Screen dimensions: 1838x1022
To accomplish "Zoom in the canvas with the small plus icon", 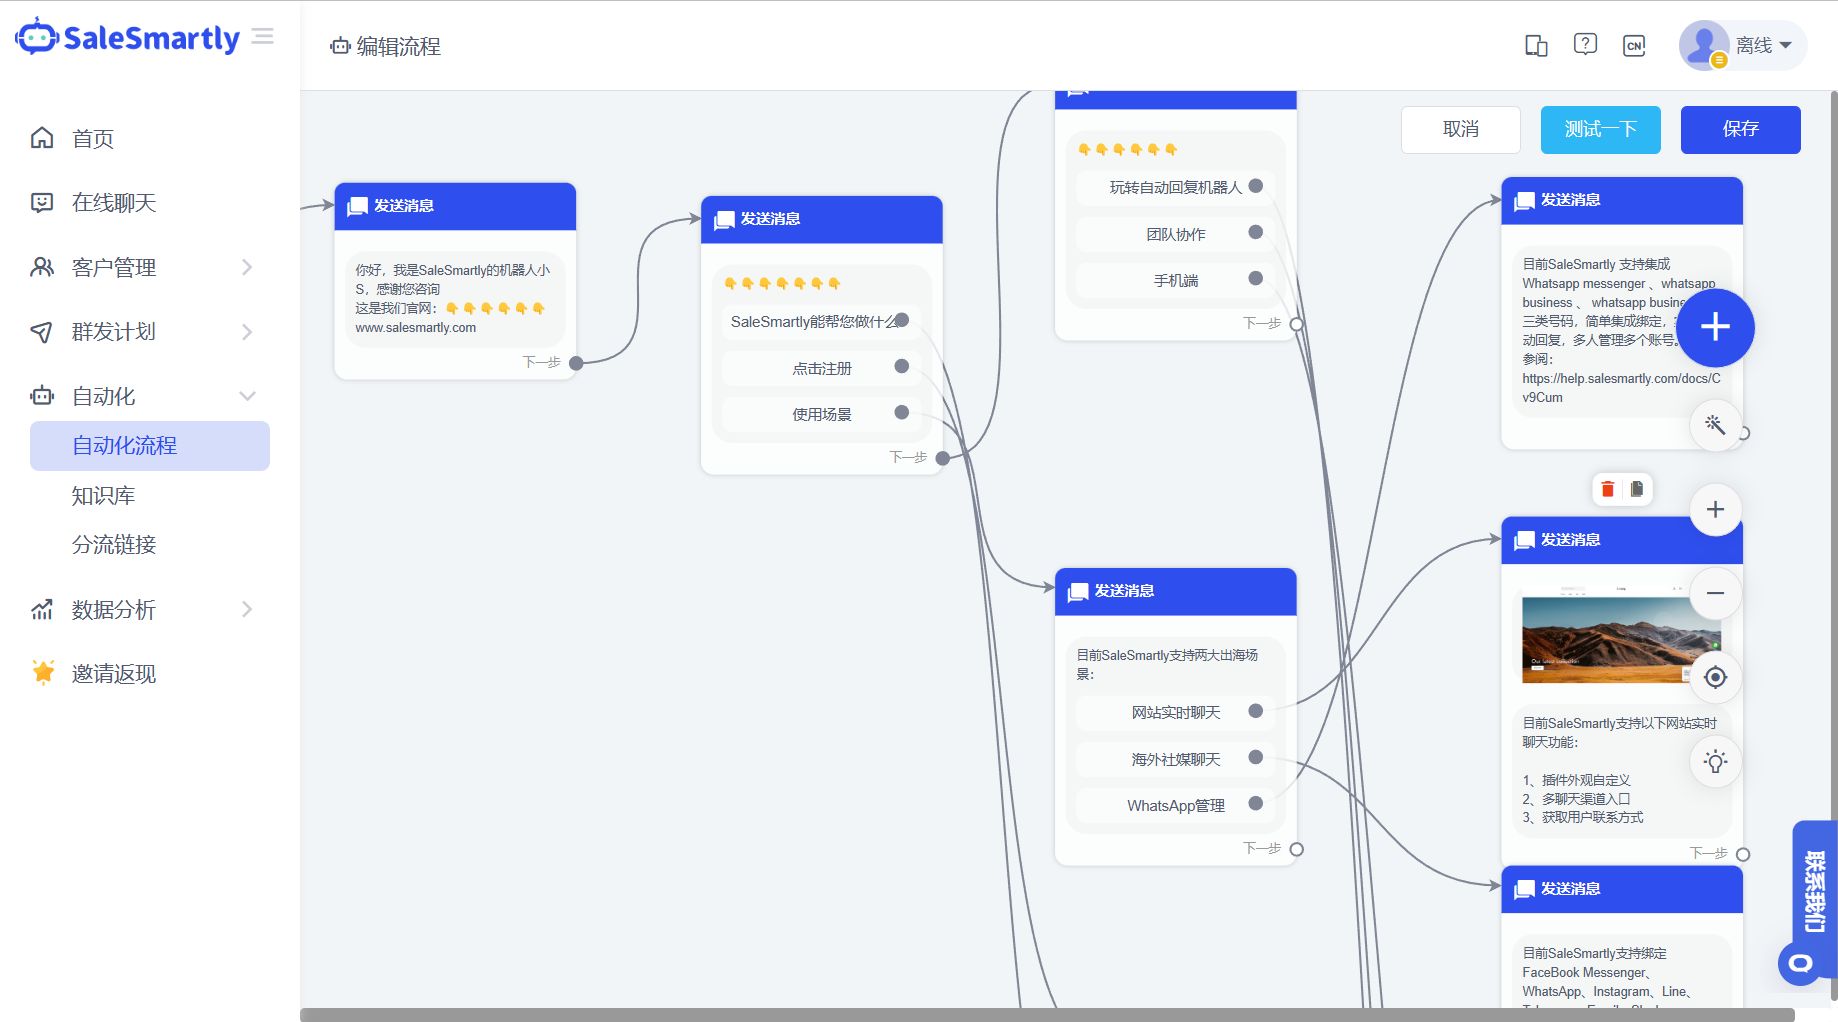I will click(1715, 510).
